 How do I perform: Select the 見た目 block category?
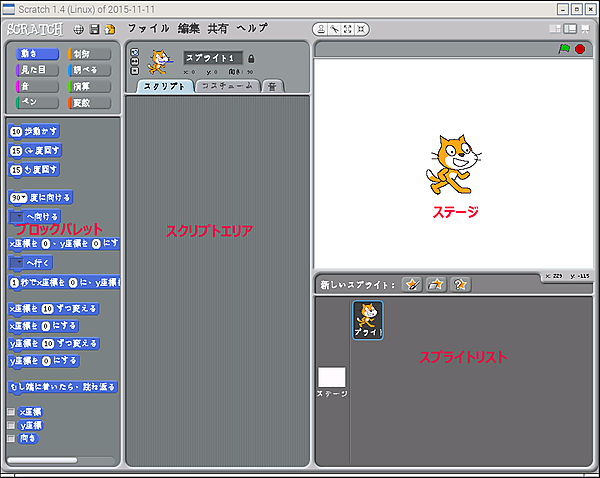pyautogui.click(x=37, y=70)
